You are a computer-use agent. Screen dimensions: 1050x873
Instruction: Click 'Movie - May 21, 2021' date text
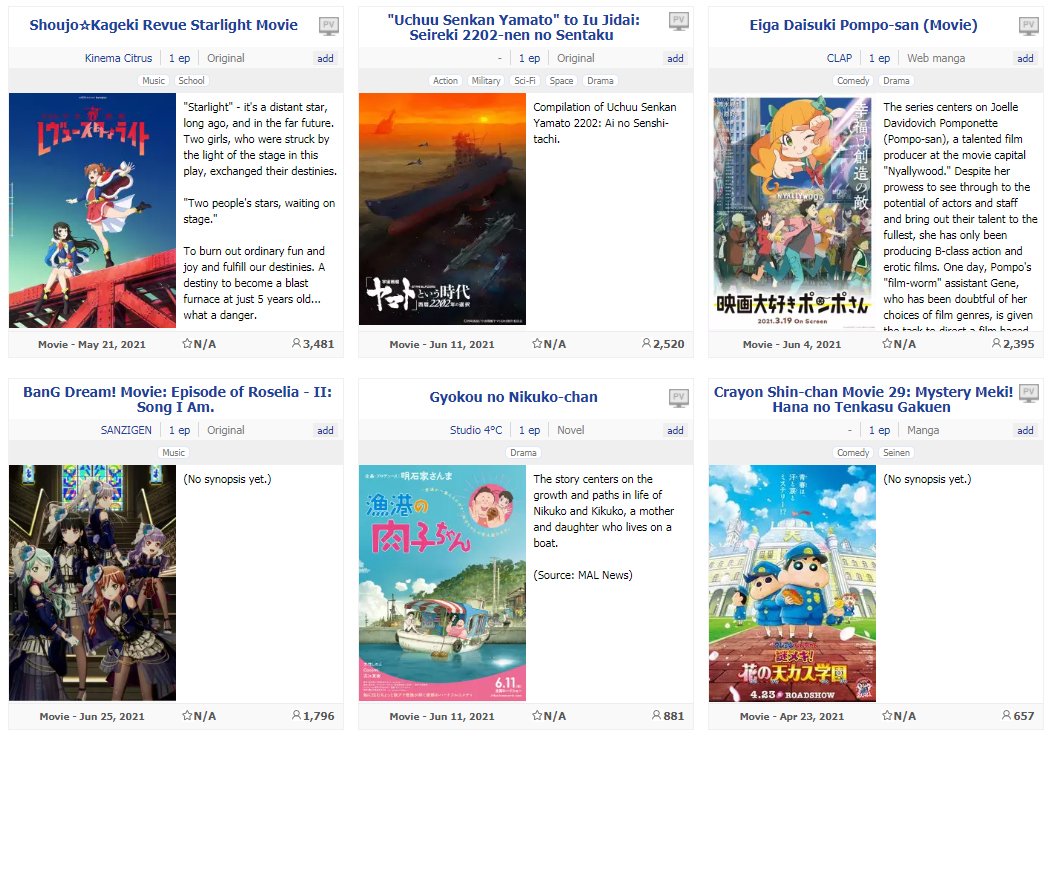coord(92,344)
